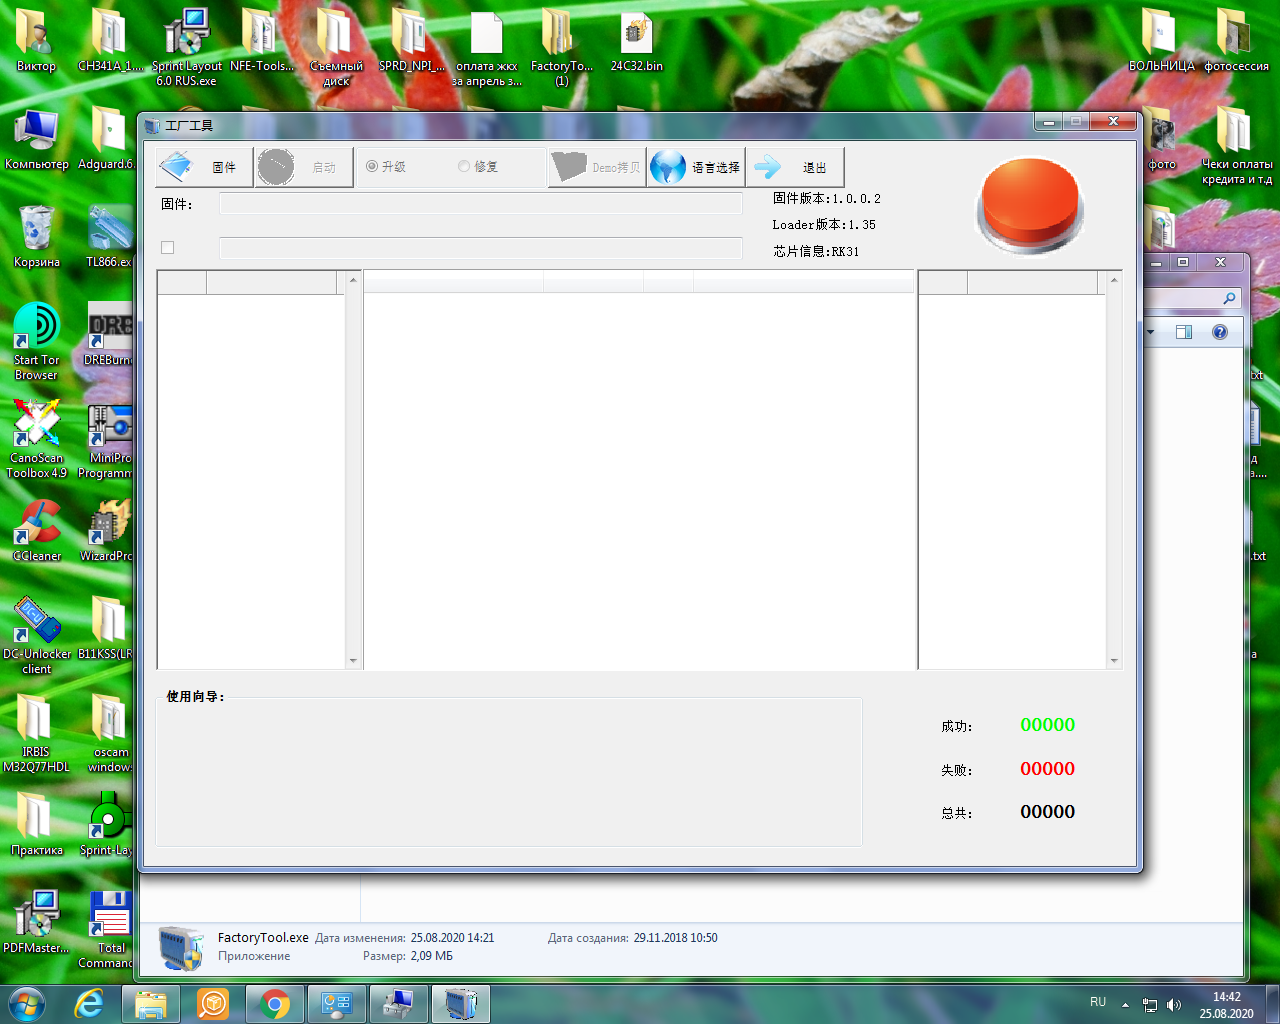
Task: Click search magnifier in Explorer window
Action: pyautogui.click(x=1229, y=298)
